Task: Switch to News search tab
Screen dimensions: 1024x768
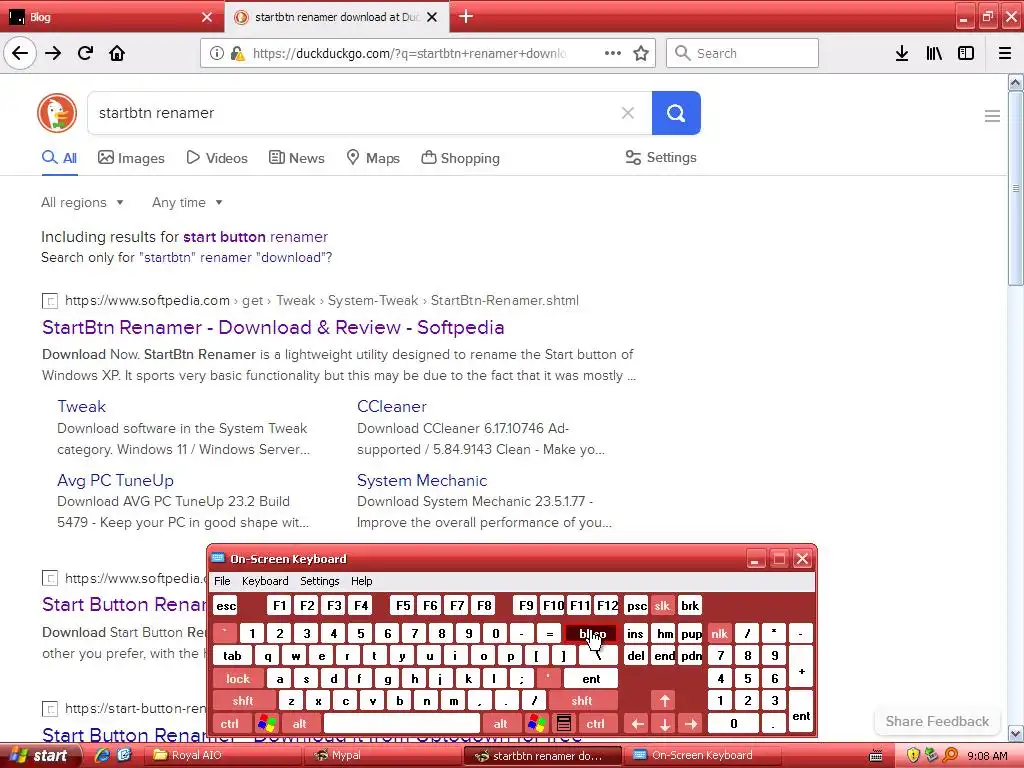Action: pos(296,158)
